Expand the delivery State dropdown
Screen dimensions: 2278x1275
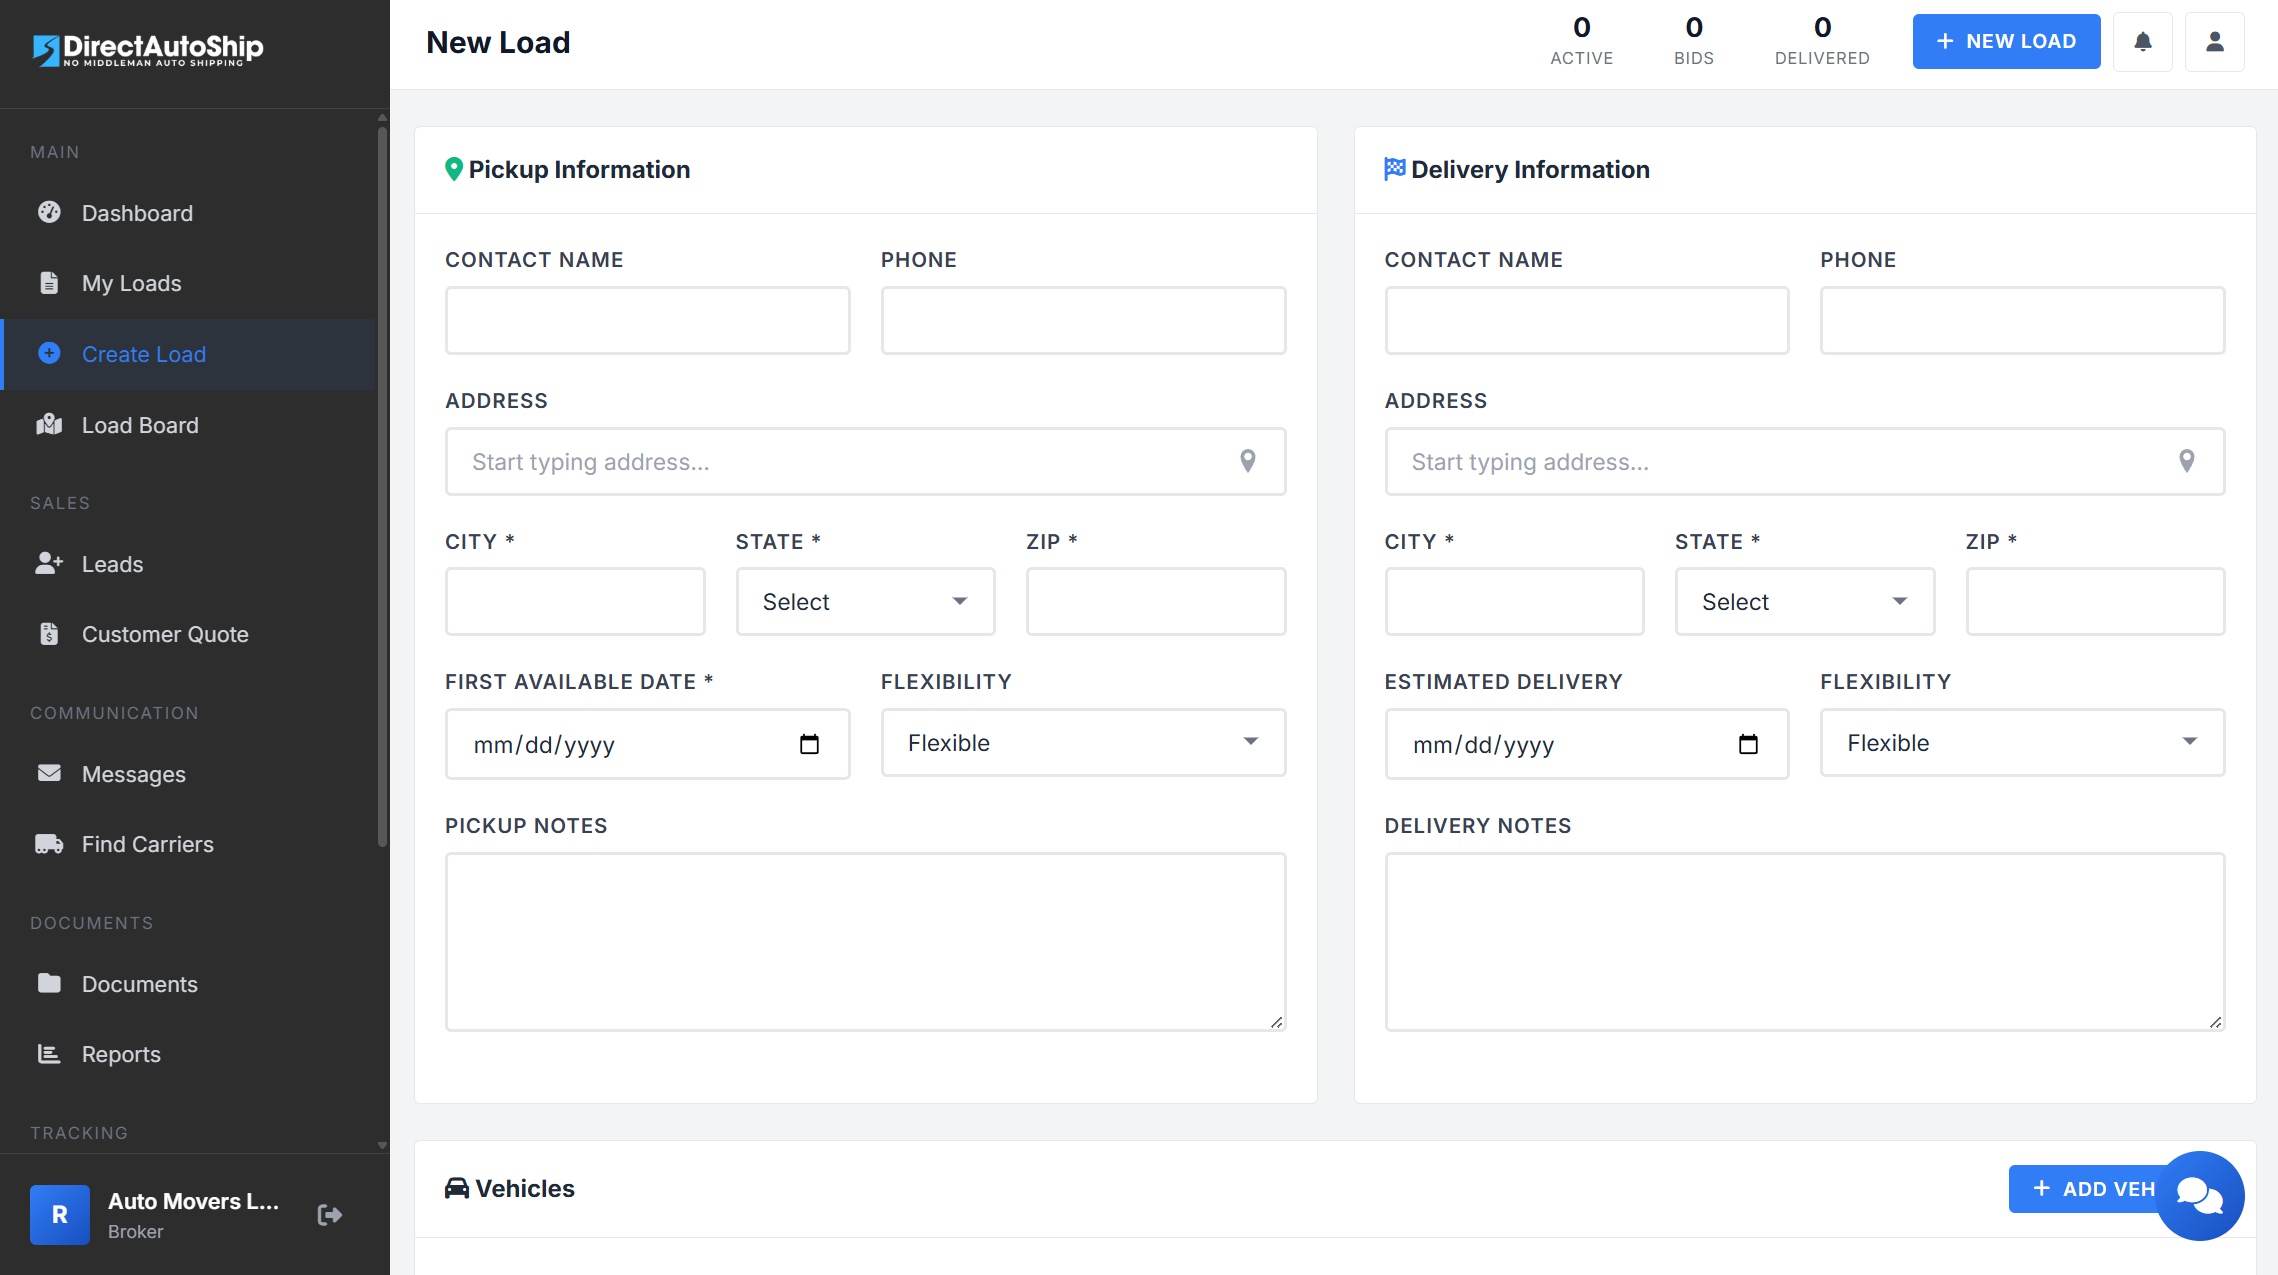click(1805, 601)
